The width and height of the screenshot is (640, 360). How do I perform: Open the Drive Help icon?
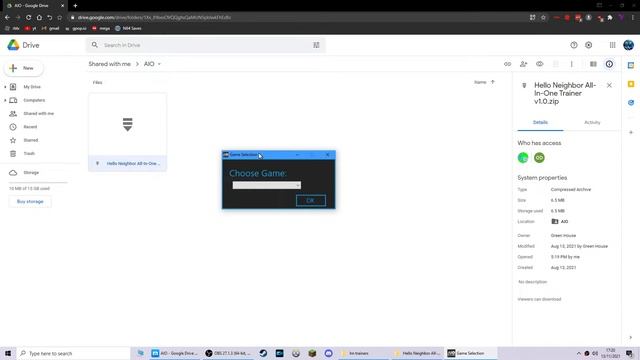574,45
